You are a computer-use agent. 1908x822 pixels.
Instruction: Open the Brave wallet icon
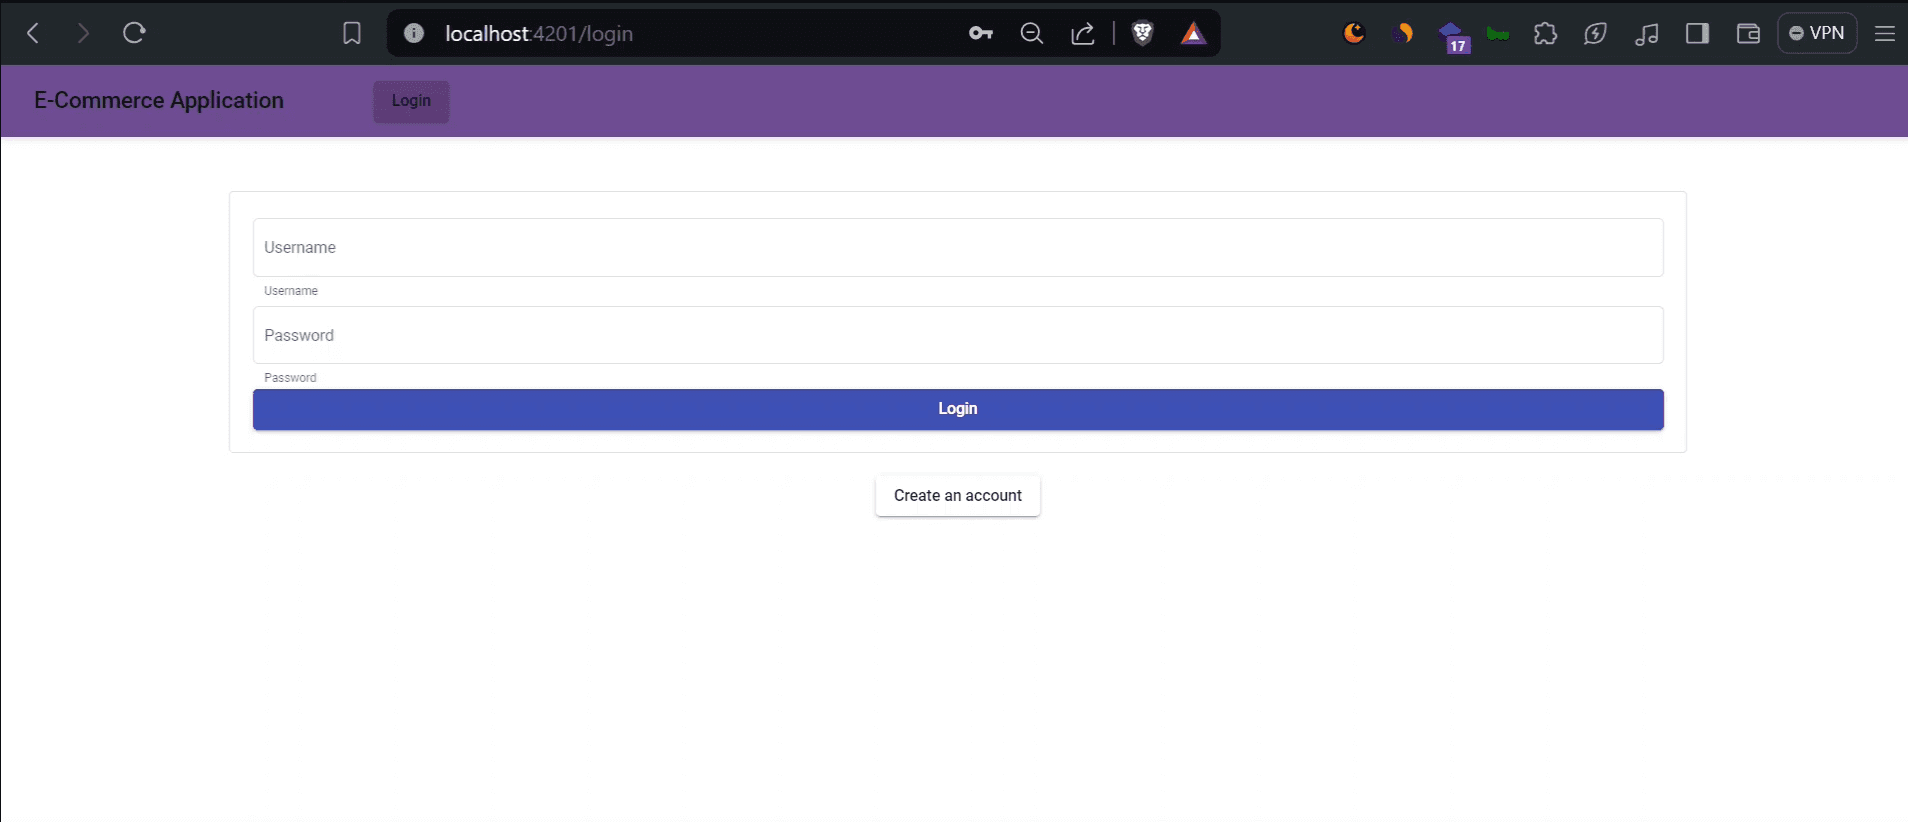point(1748,34)
